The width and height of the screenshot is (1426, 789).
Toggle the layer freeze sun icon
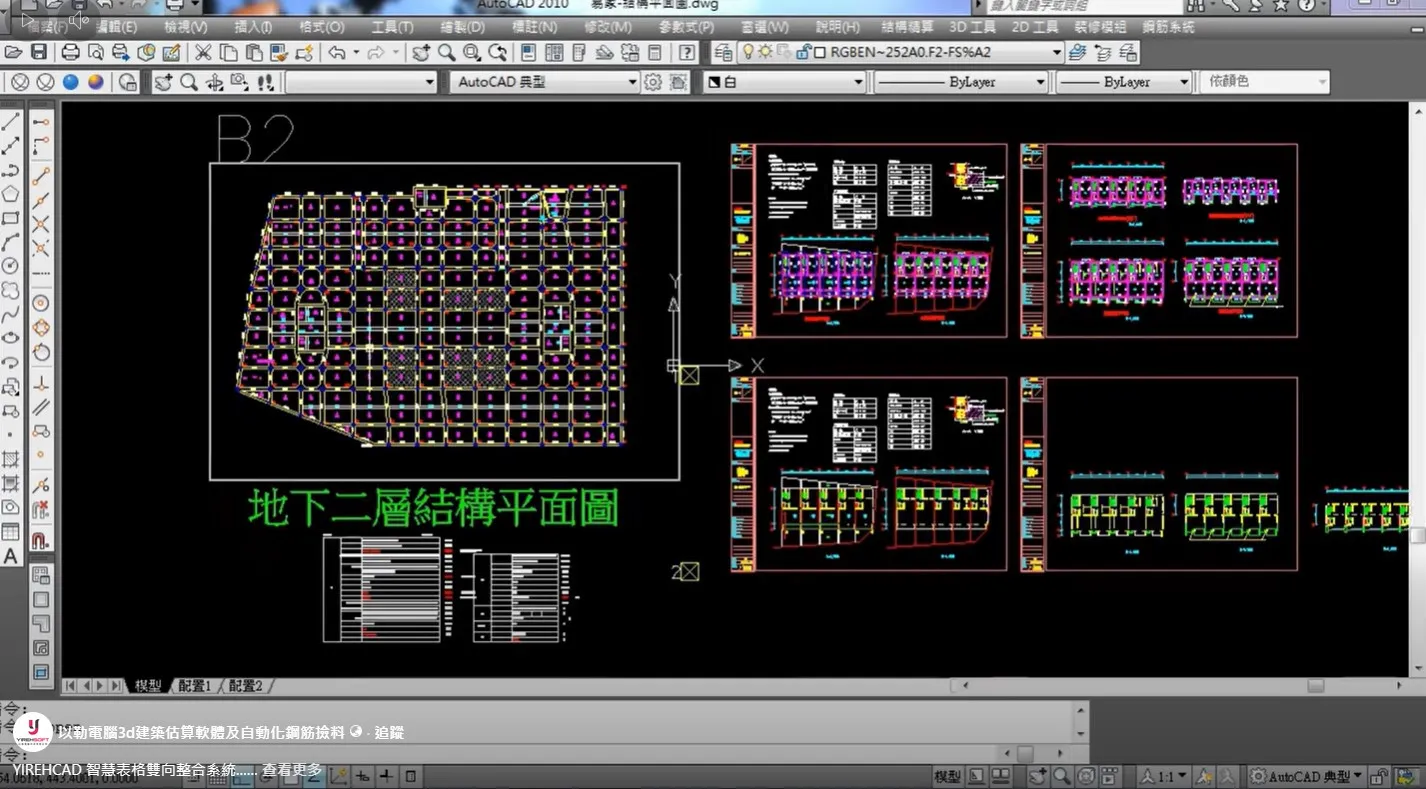pos(765,52)
